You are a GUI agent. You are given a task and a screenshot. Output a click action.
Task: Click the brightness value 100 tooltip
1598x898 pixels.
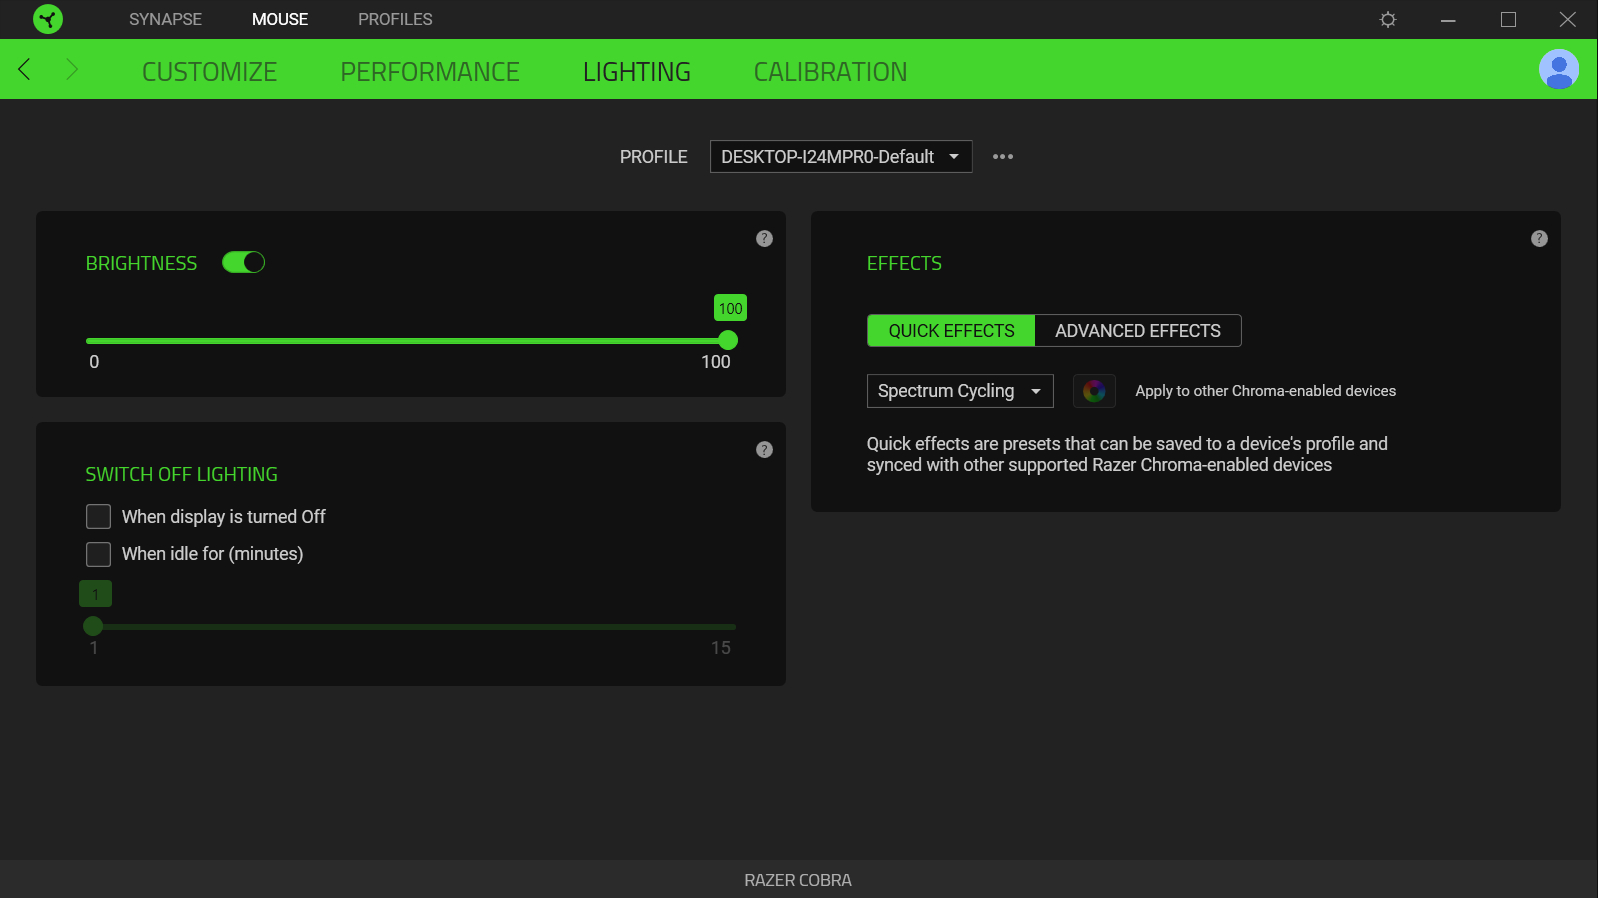[x=731, y=308]
